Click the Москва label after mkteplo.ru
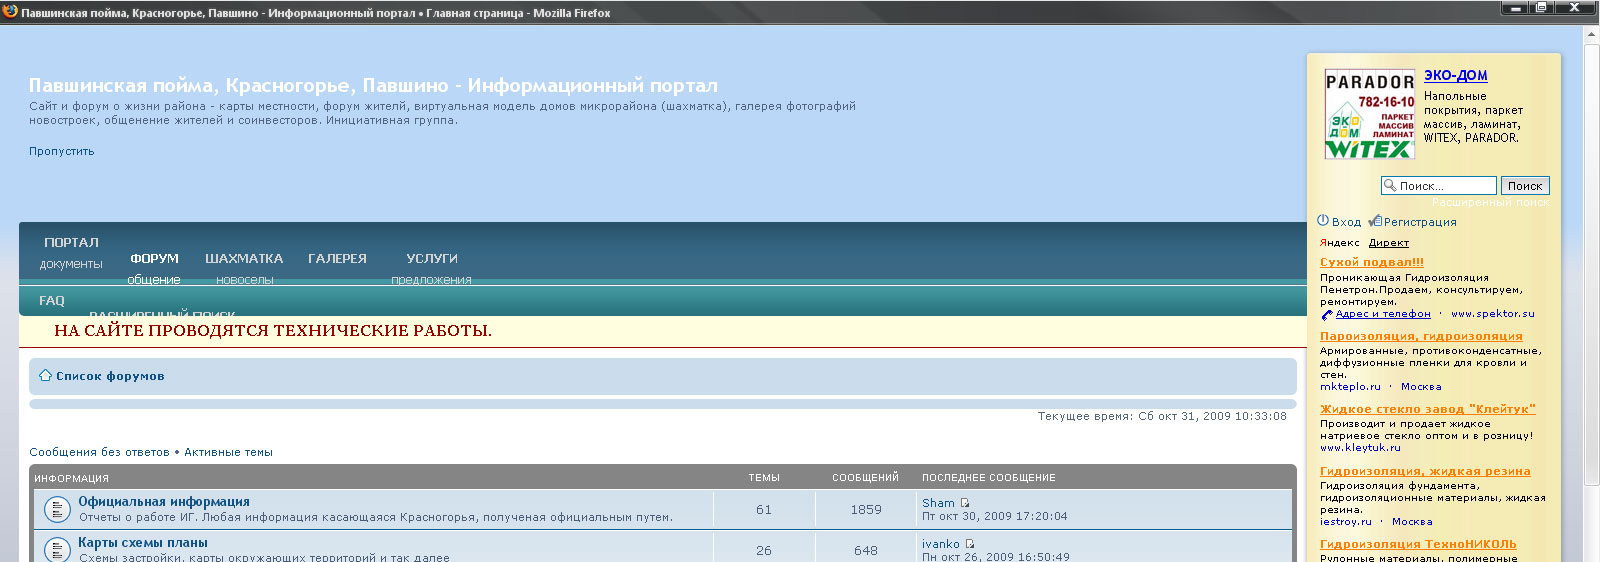This screenshot has height=562, width=1600. click(x=1421, y=386)
